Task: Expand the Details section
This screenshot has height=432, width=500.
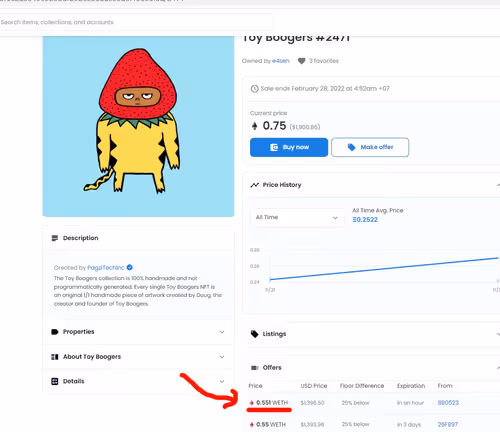Action: tap(138, 381)
